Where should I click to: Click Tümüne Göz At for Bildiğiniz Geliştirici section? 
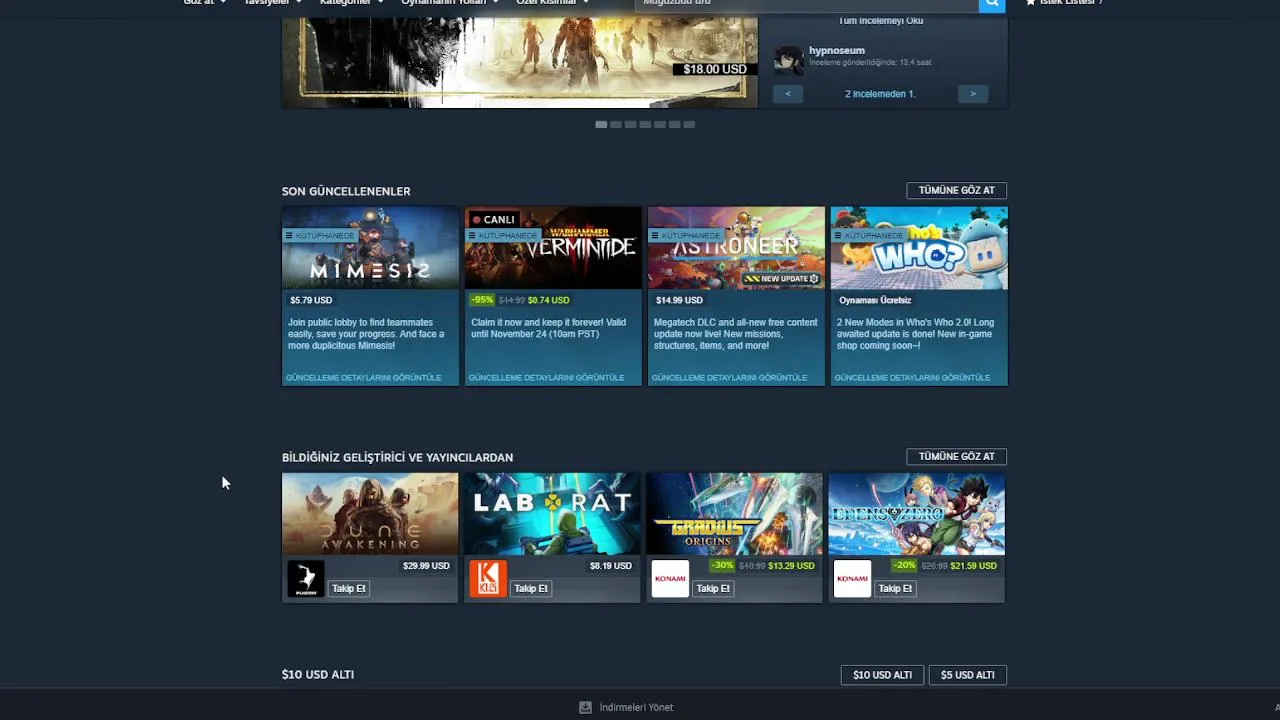click(x=956, y=456)
